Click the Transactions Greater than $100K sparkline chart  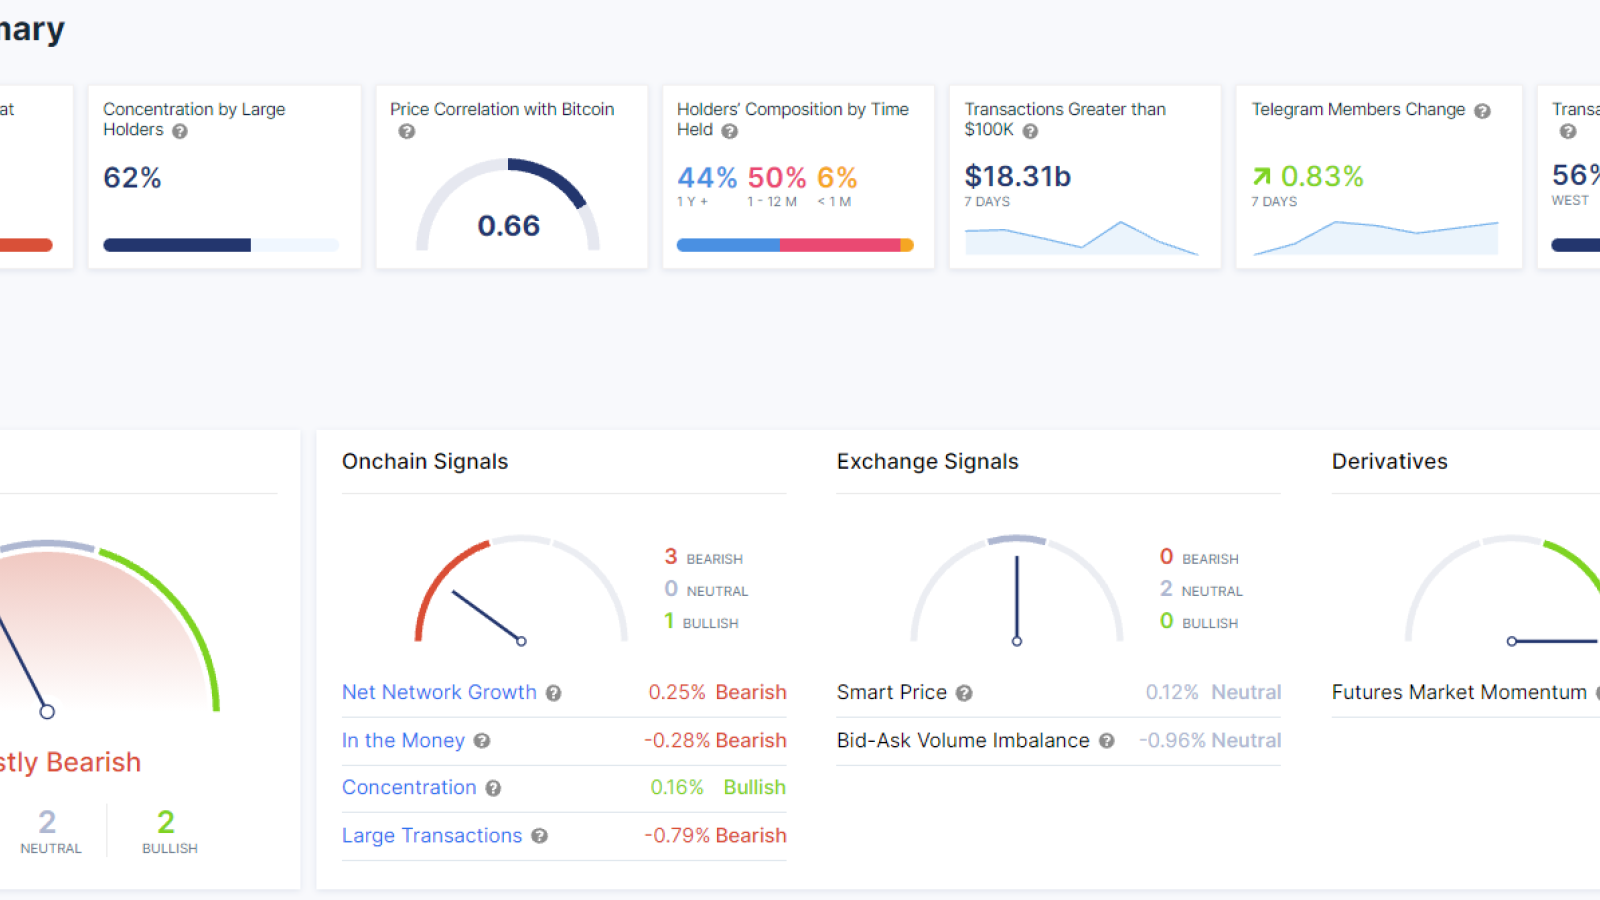[x=1081, y=238]
